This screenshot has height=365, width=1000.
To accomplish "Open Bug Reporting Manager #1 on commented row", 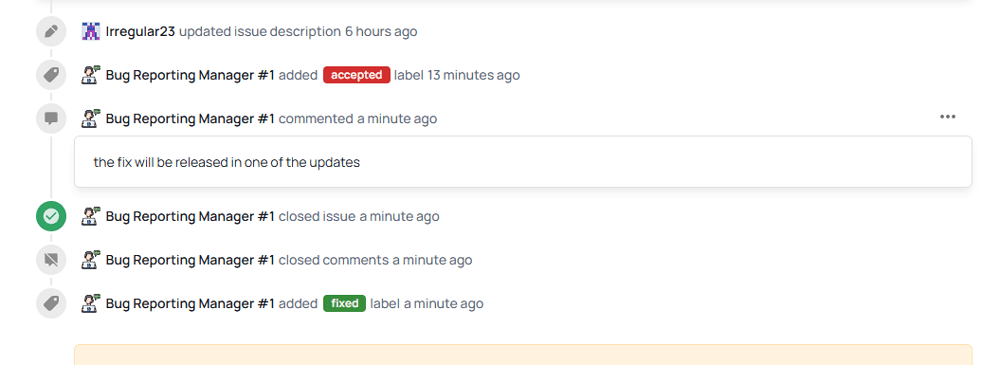I will (x=190, y=119).
